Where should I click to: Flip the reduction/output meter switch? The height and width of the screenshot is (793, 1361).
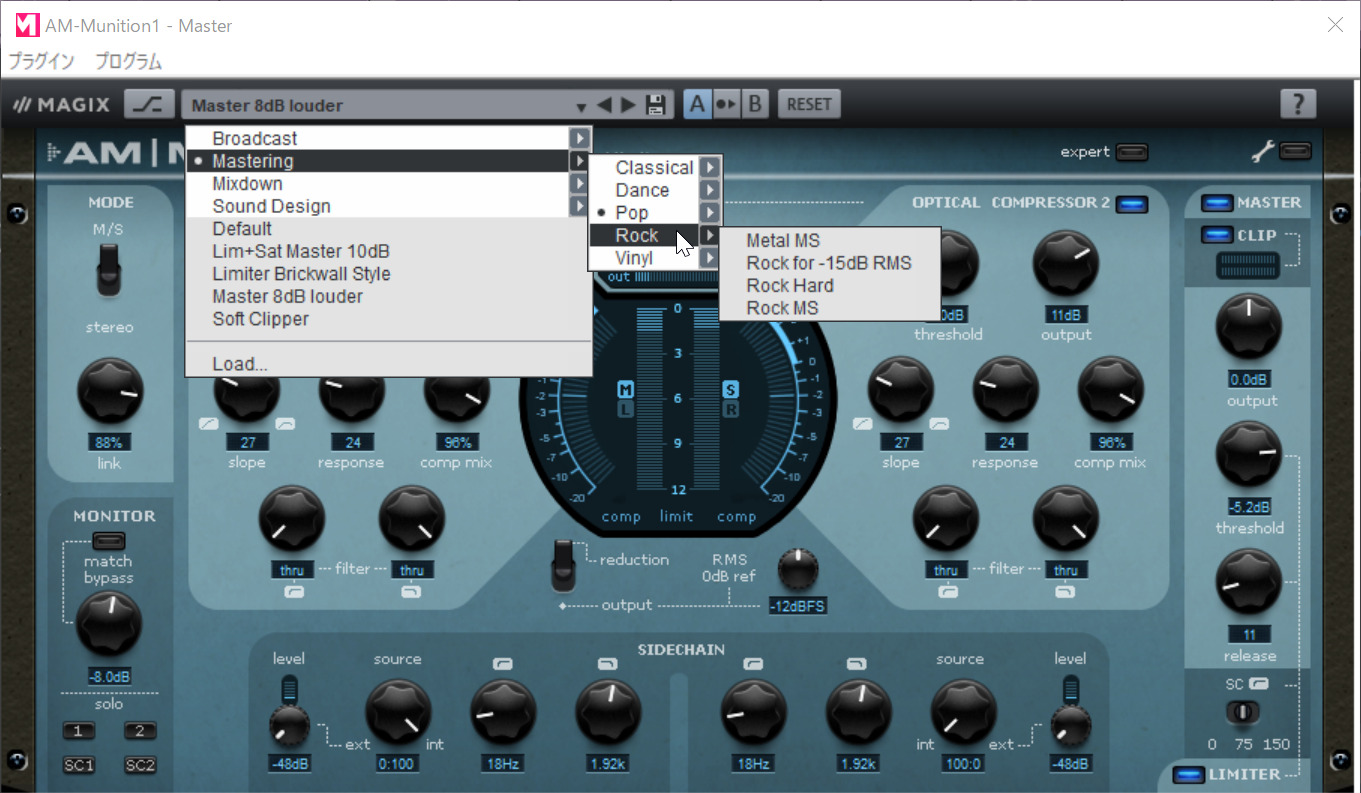(564, 565)
